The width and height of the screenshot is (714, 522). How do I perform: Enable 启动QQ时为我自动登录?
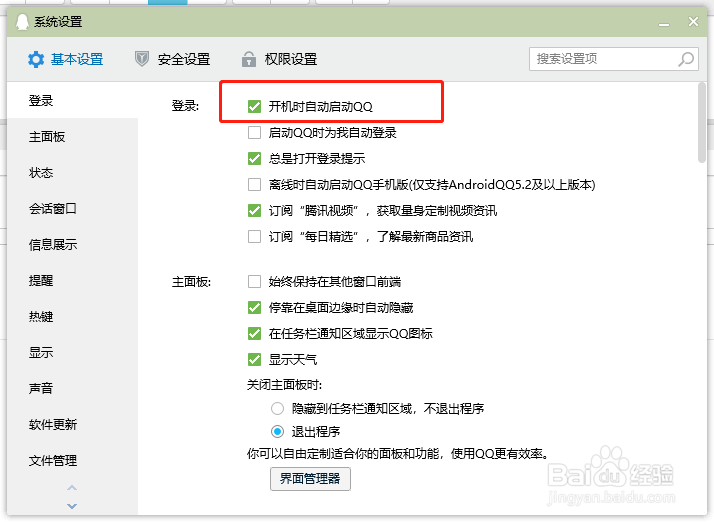pos(255,133)
